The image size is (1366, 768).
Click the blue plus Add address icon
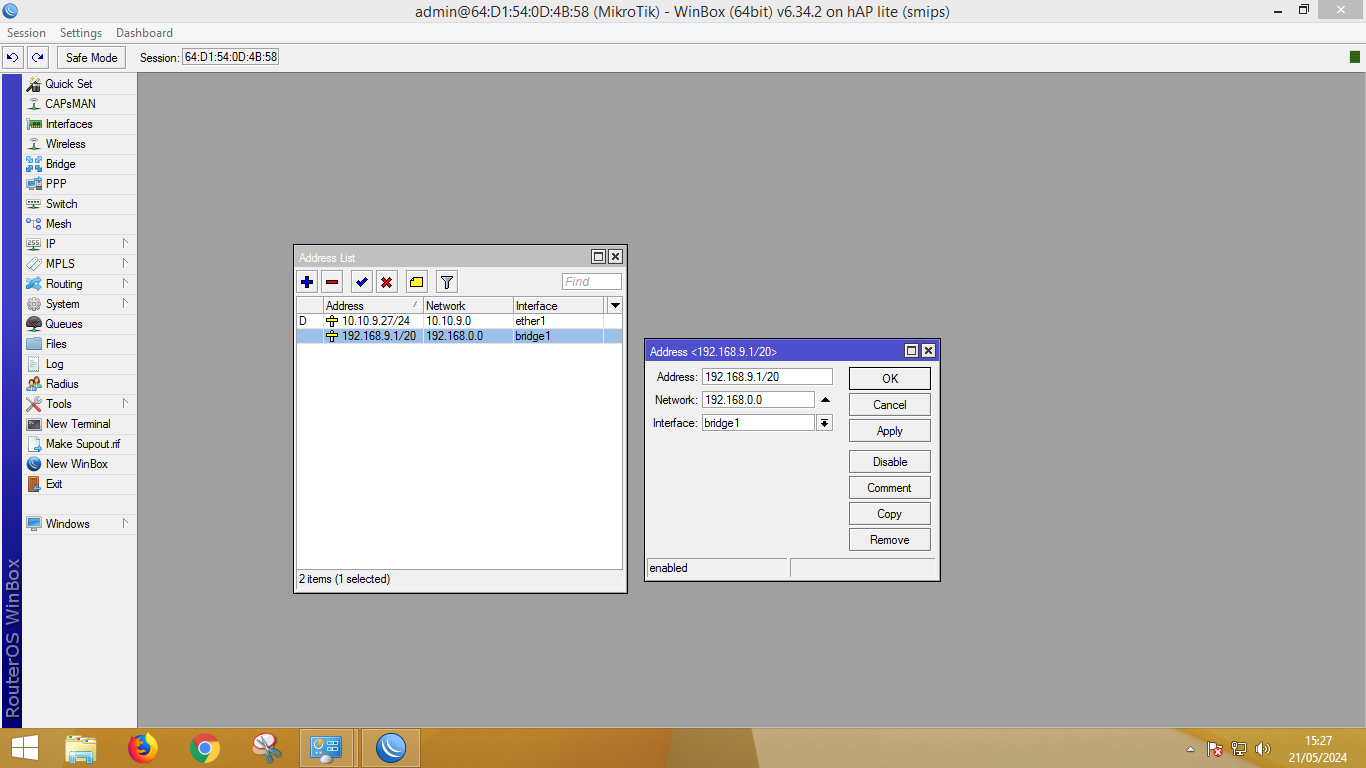[307, 282]
